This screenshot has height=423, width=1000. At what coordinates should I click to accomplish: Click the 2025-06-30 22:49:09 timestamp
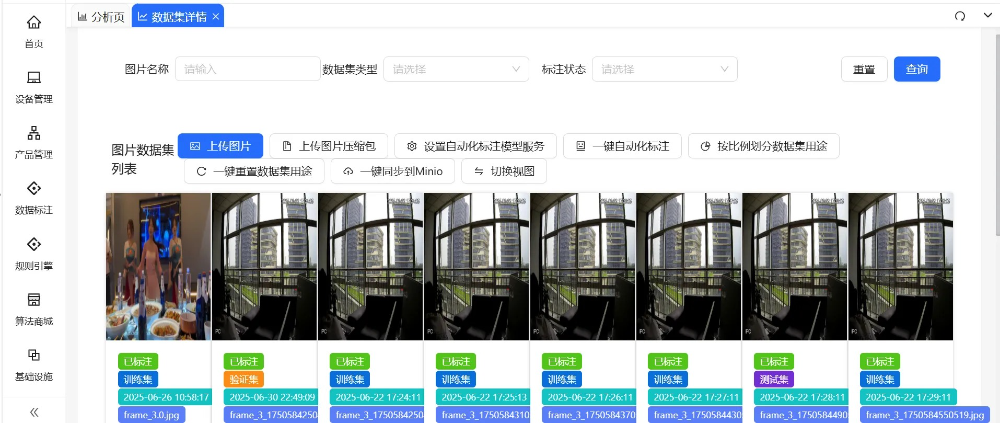[270, 397]
